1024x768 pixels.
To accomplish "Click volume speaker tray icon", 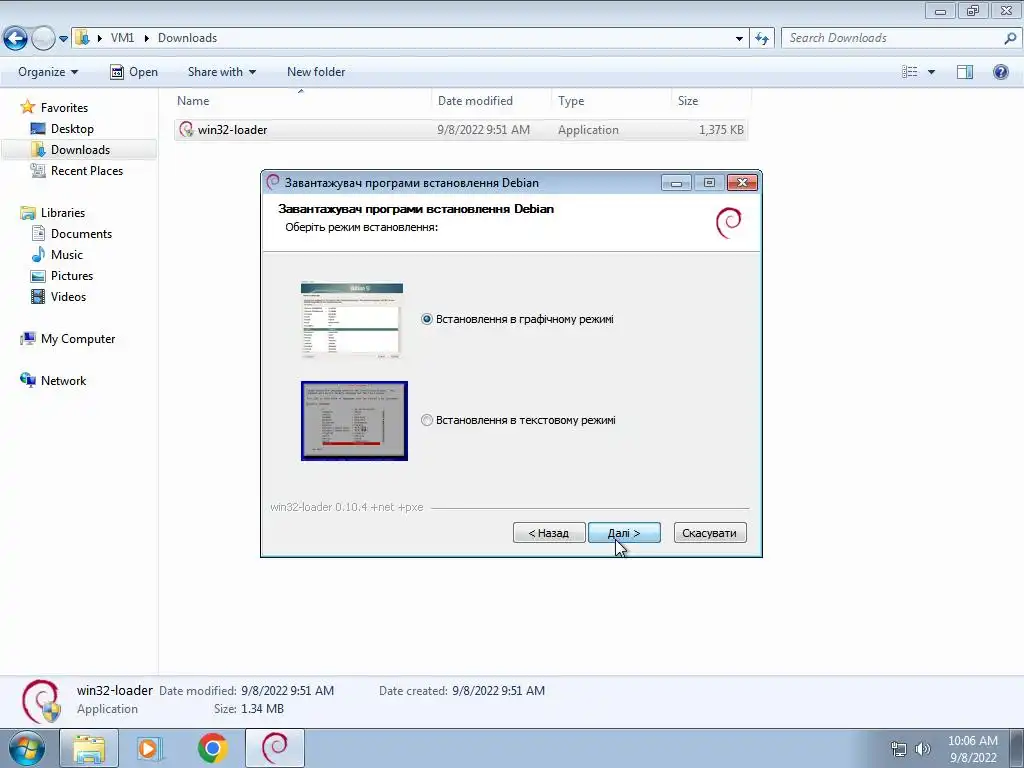I will click(922, 749).
